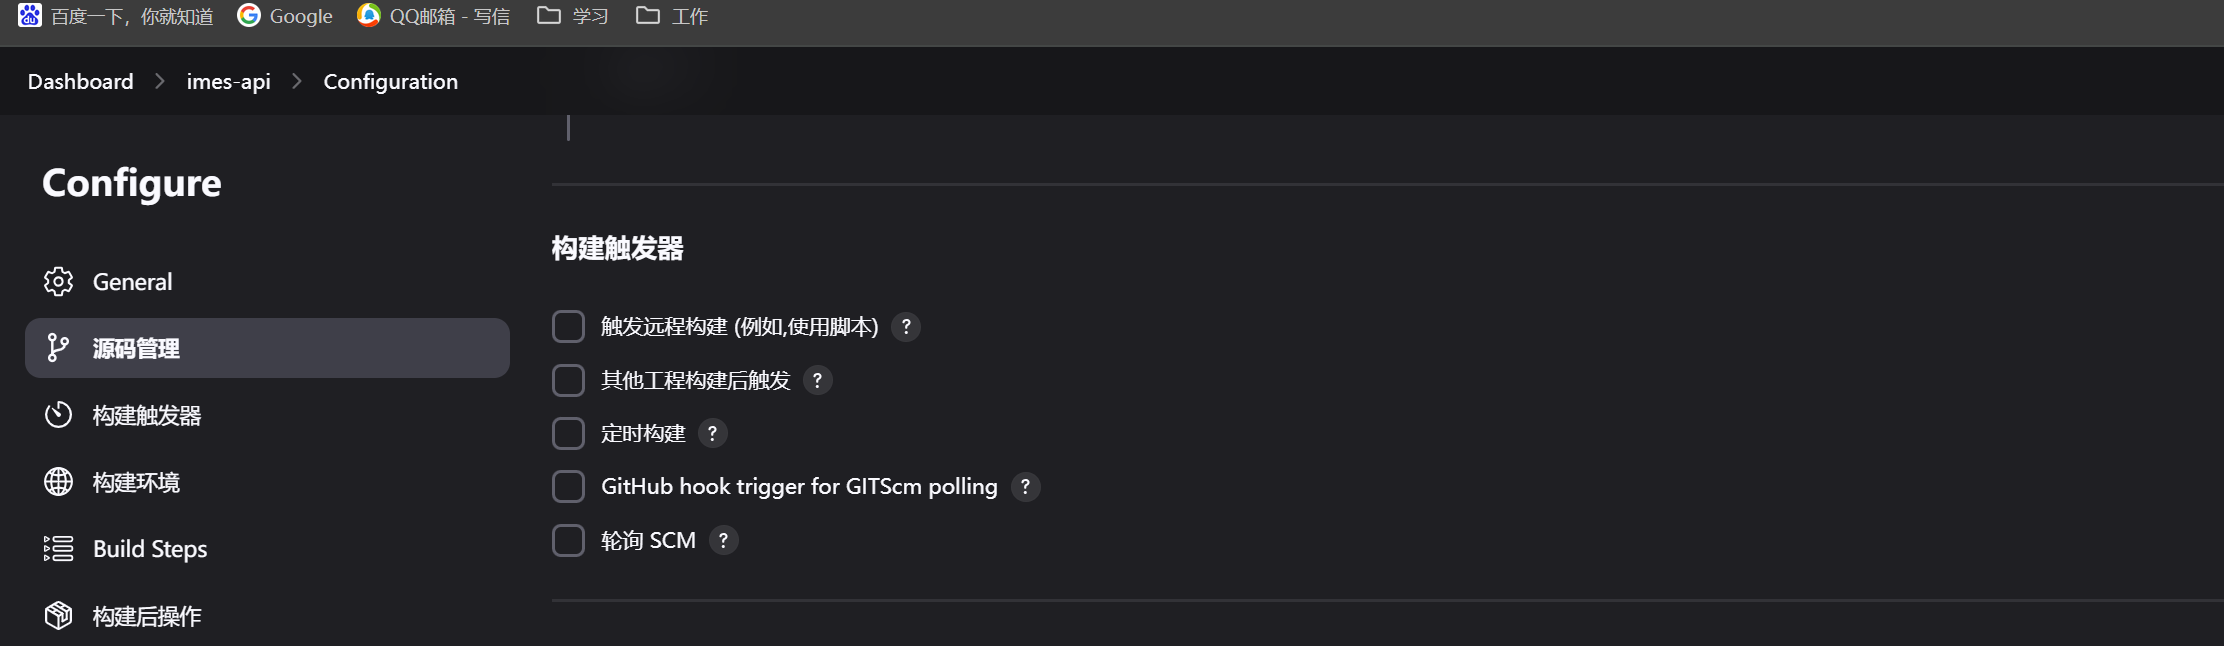2224x646 pixels.
Task: Click the 构建触发器 clock icon in sidebar
Action: click(58, 415)
